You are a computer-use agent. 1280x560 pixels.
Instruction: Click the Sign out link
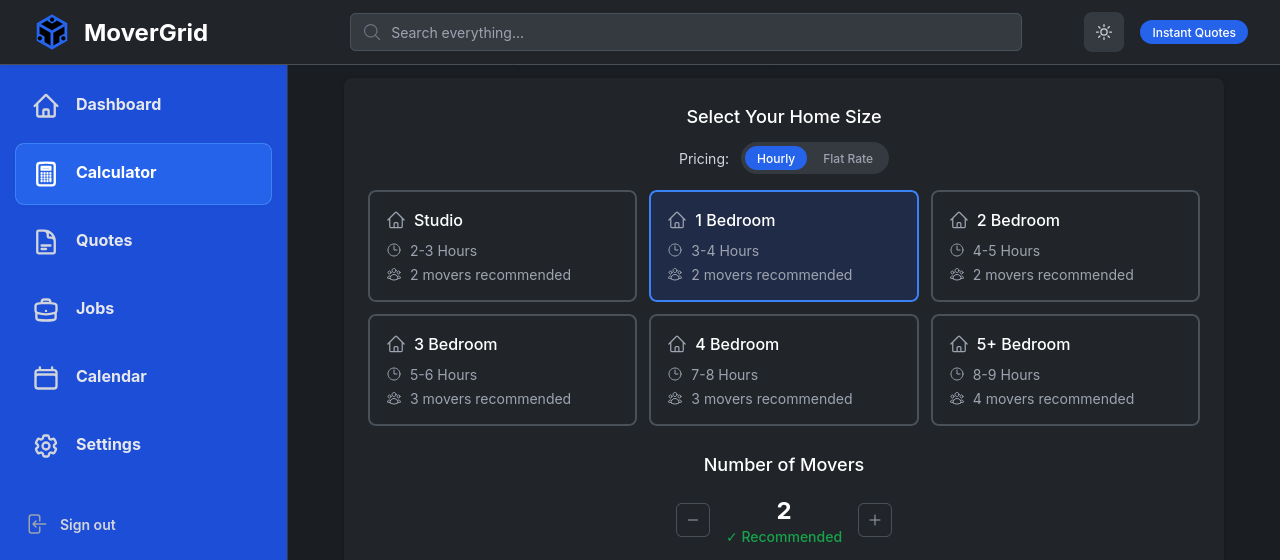(88, 525)
